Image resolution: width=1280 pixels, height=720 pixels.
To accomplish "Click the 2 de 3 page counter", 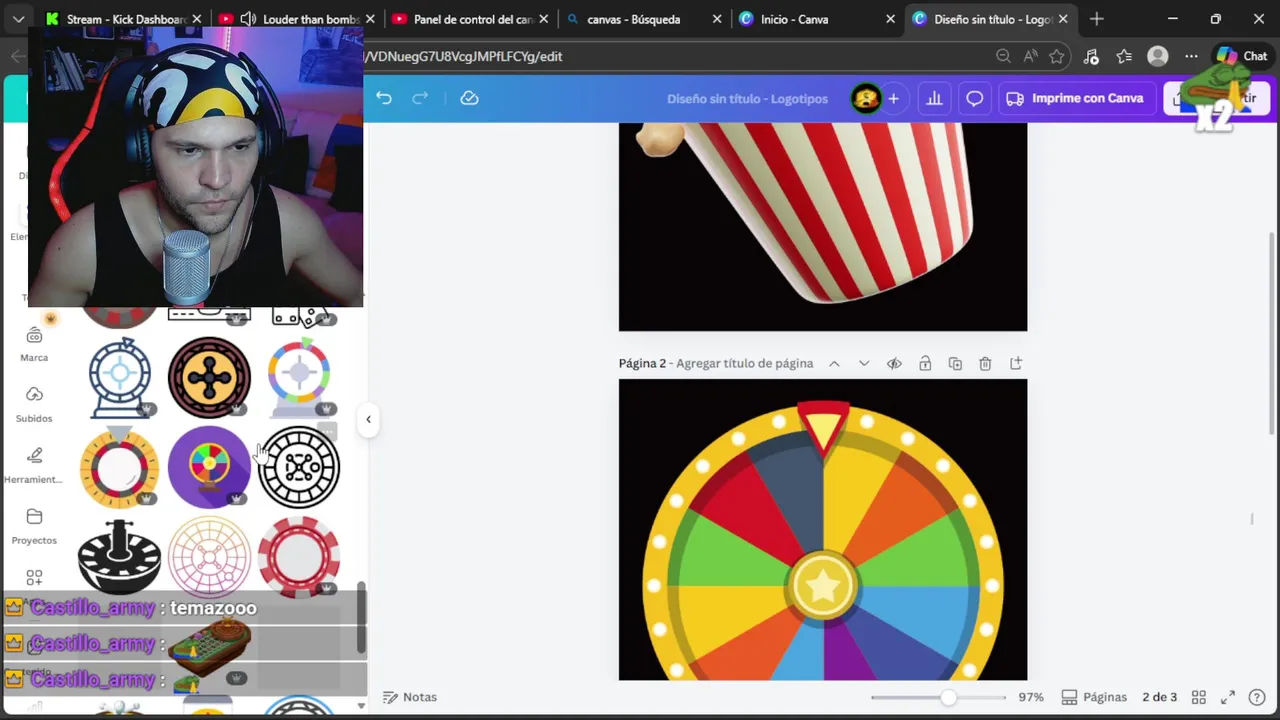I will point(1159,697).
